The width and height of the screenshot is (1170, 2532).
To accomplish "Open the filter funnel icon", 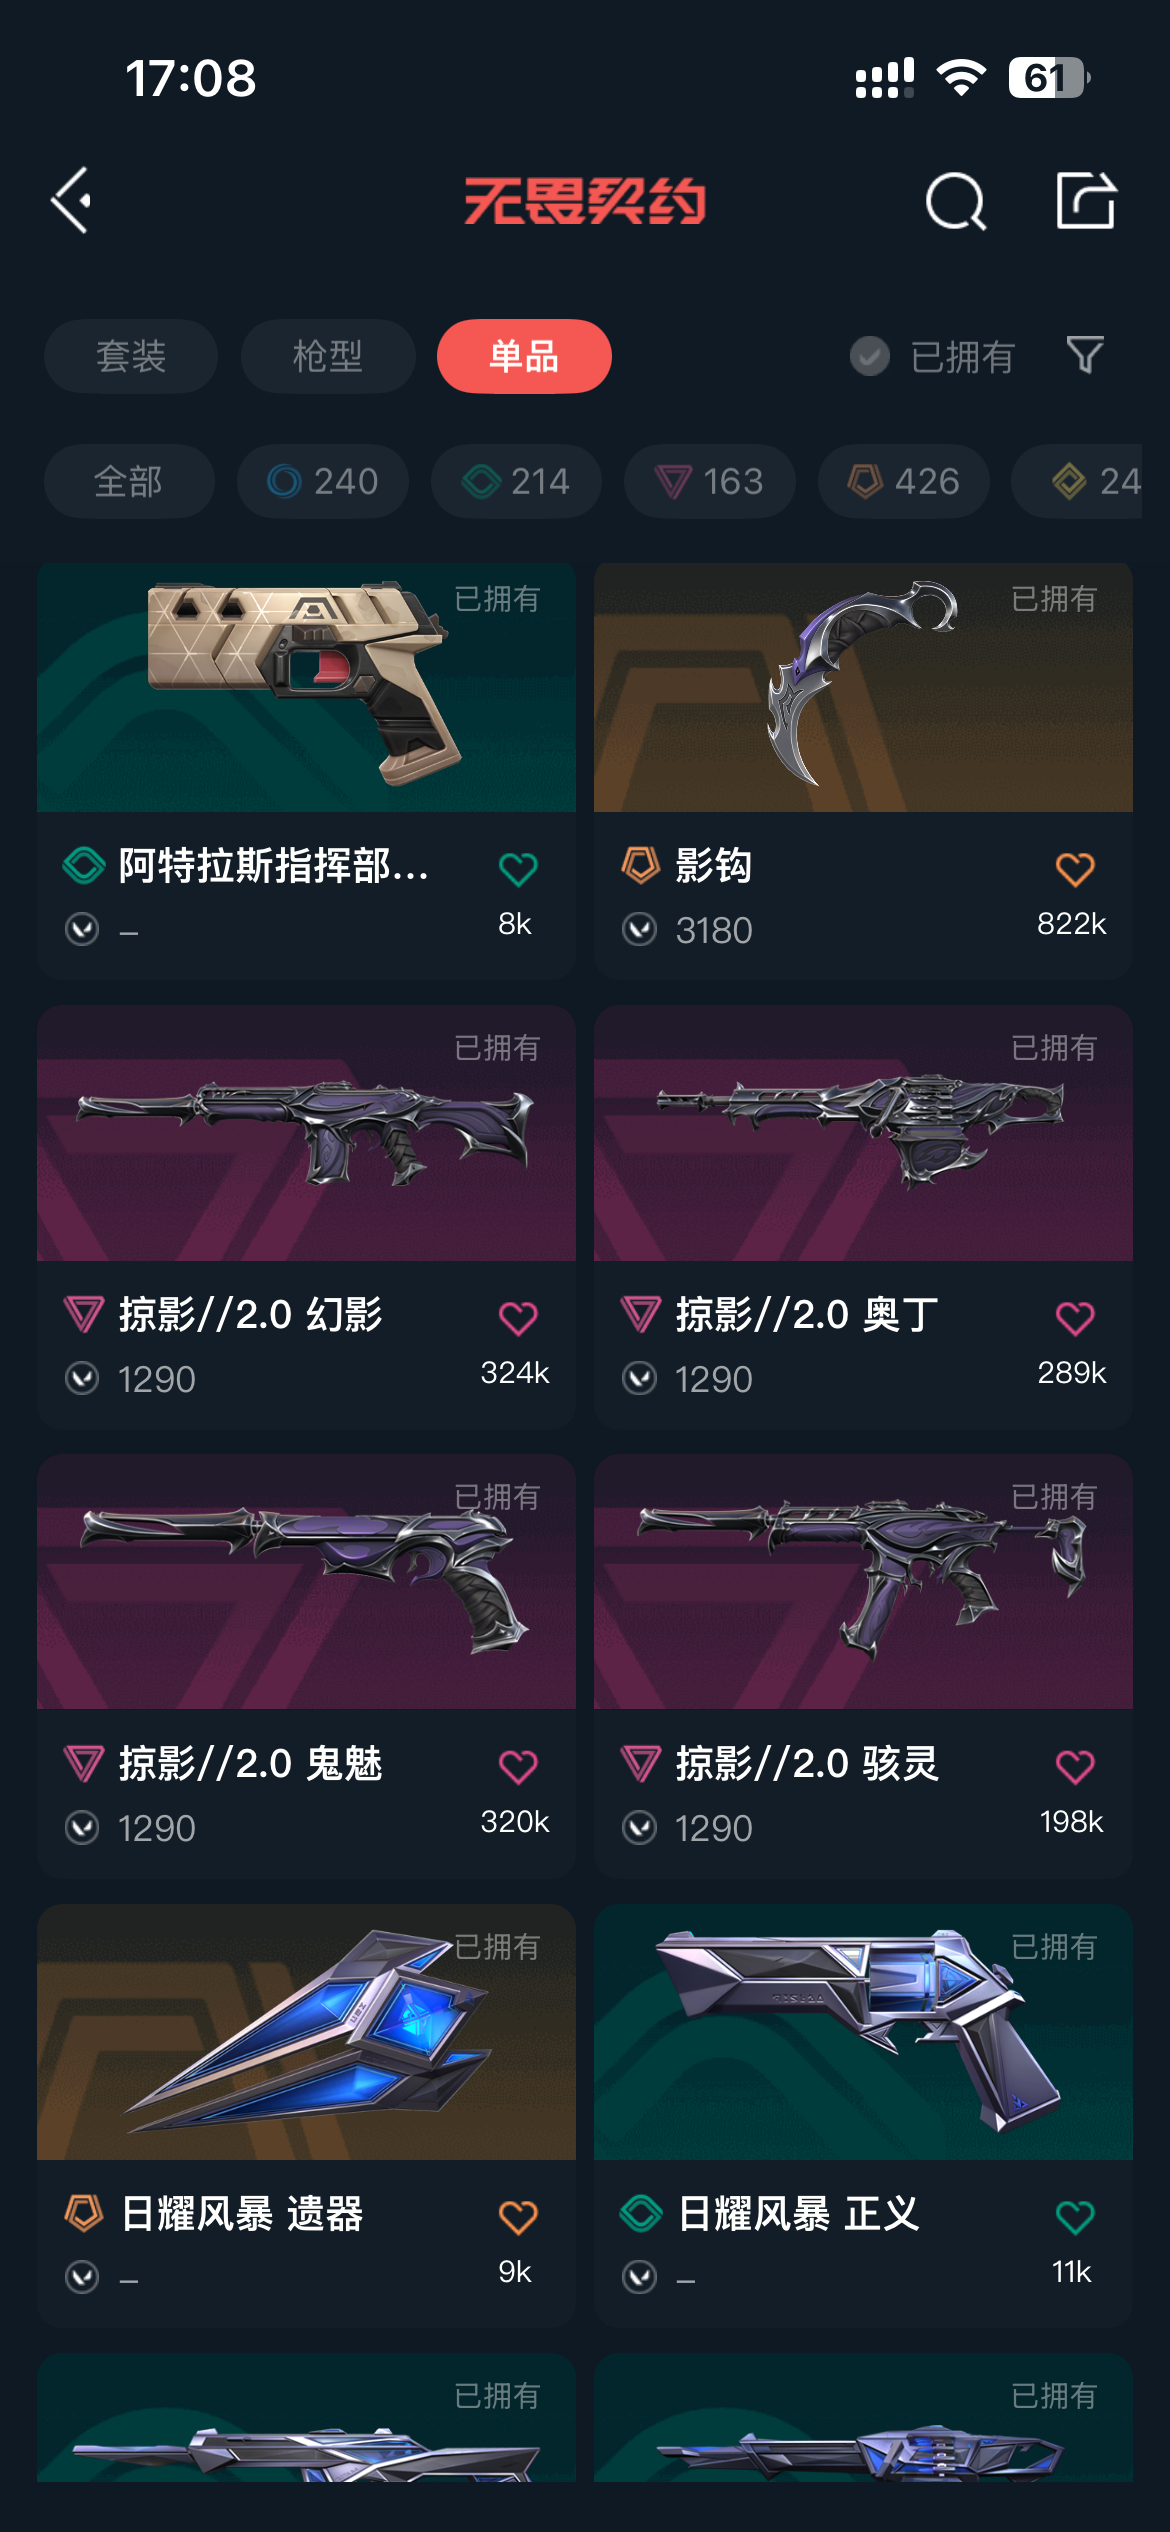I will 1085,355.
